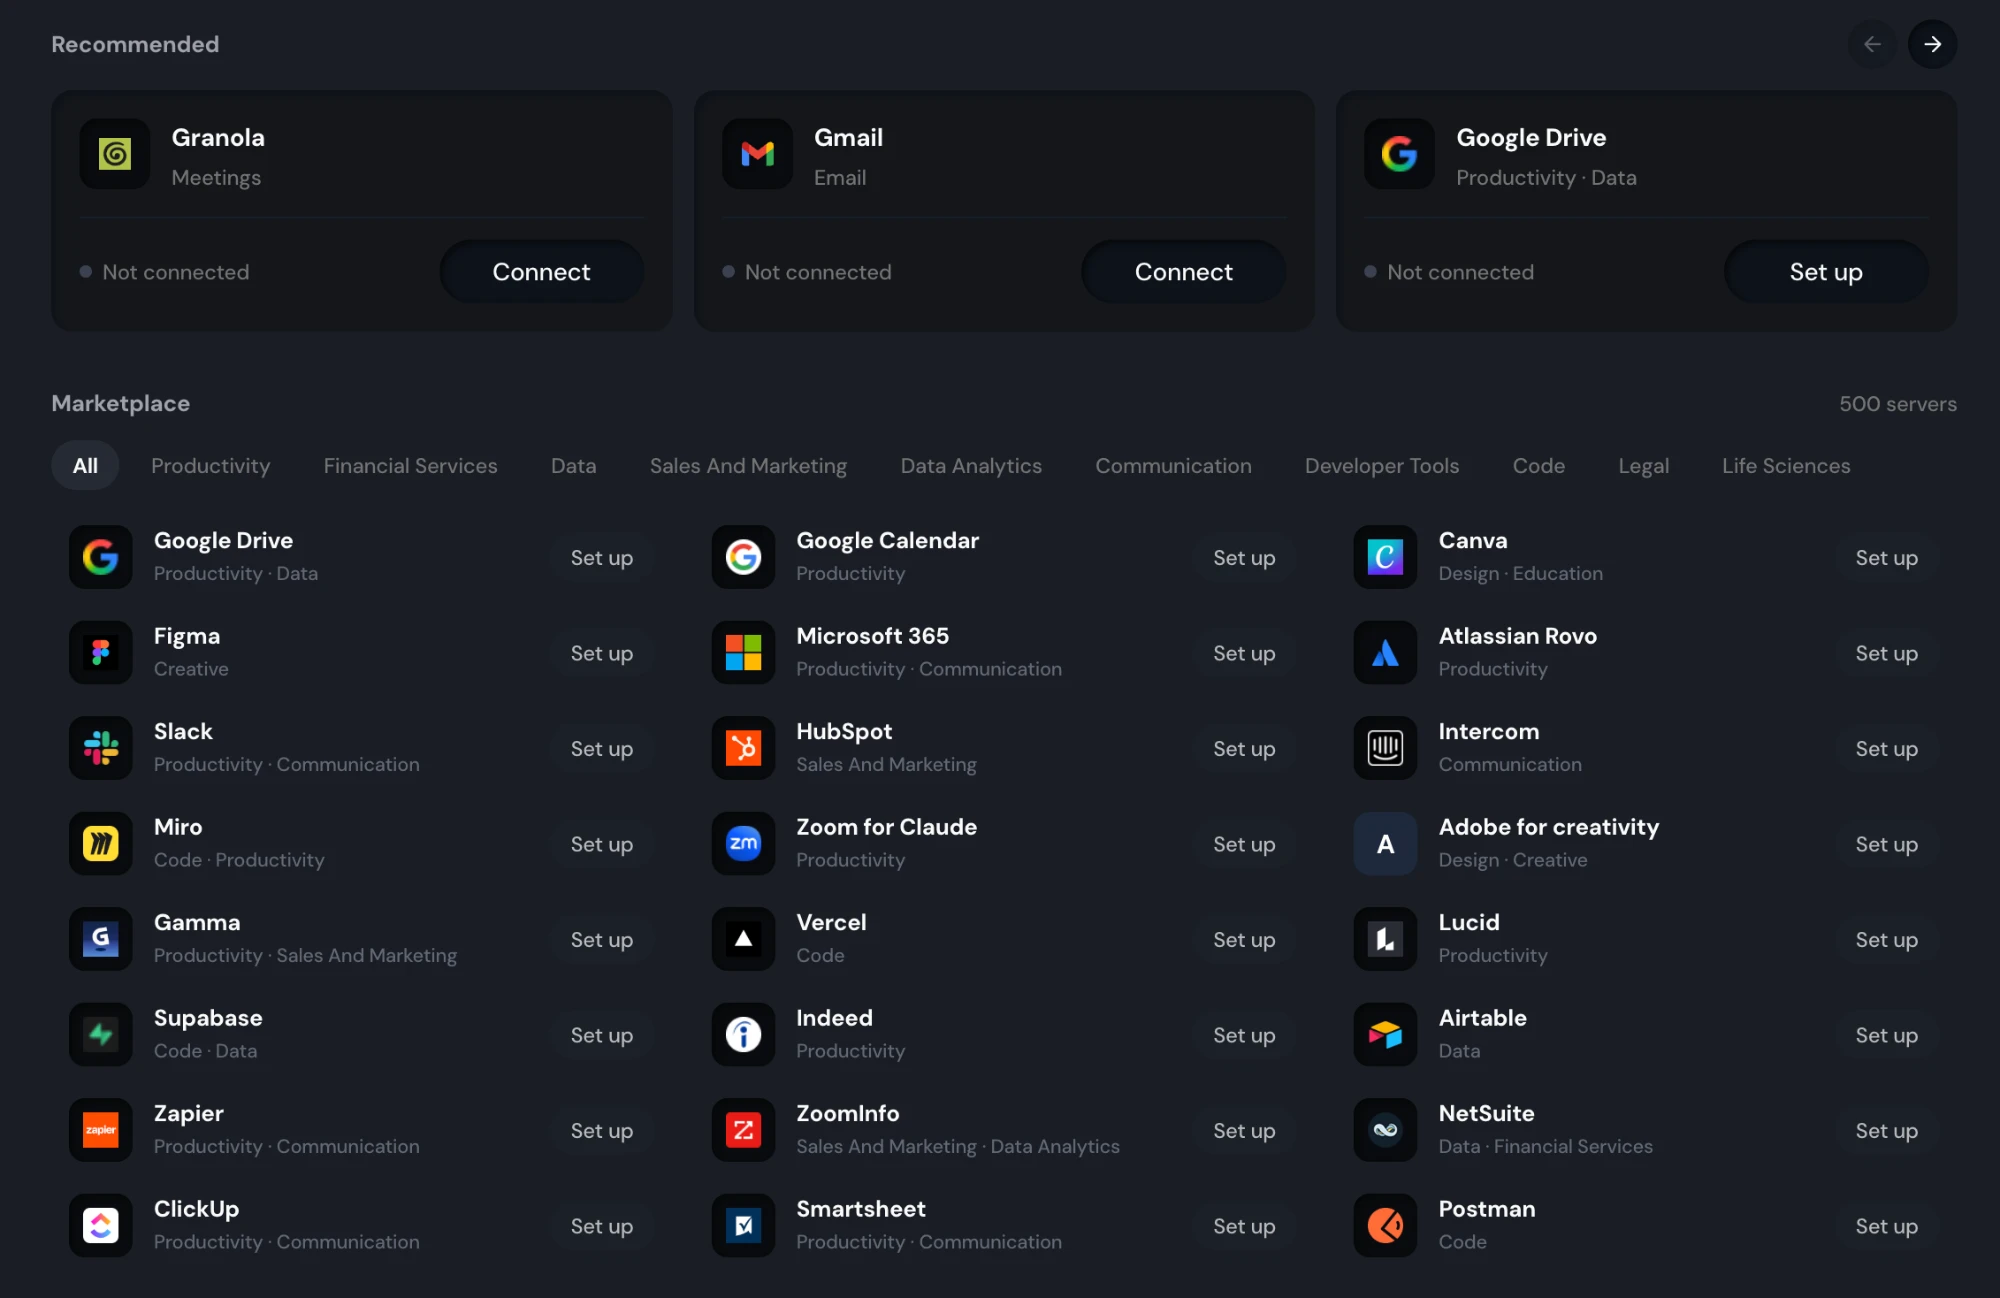Click the Airtable icon
The width and height of the screenshot is (2000, 1298).
click(x=1385, y=1034)
